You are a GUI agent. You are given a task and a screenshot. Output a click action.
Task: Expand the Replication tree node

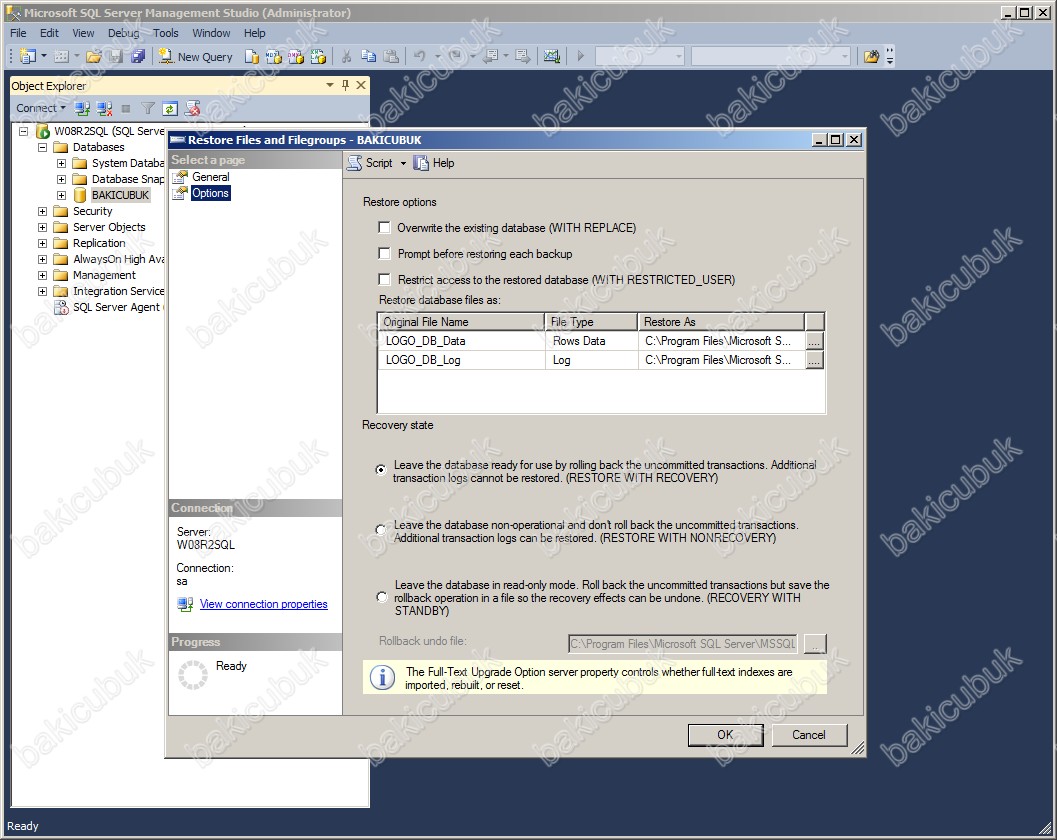42,243
